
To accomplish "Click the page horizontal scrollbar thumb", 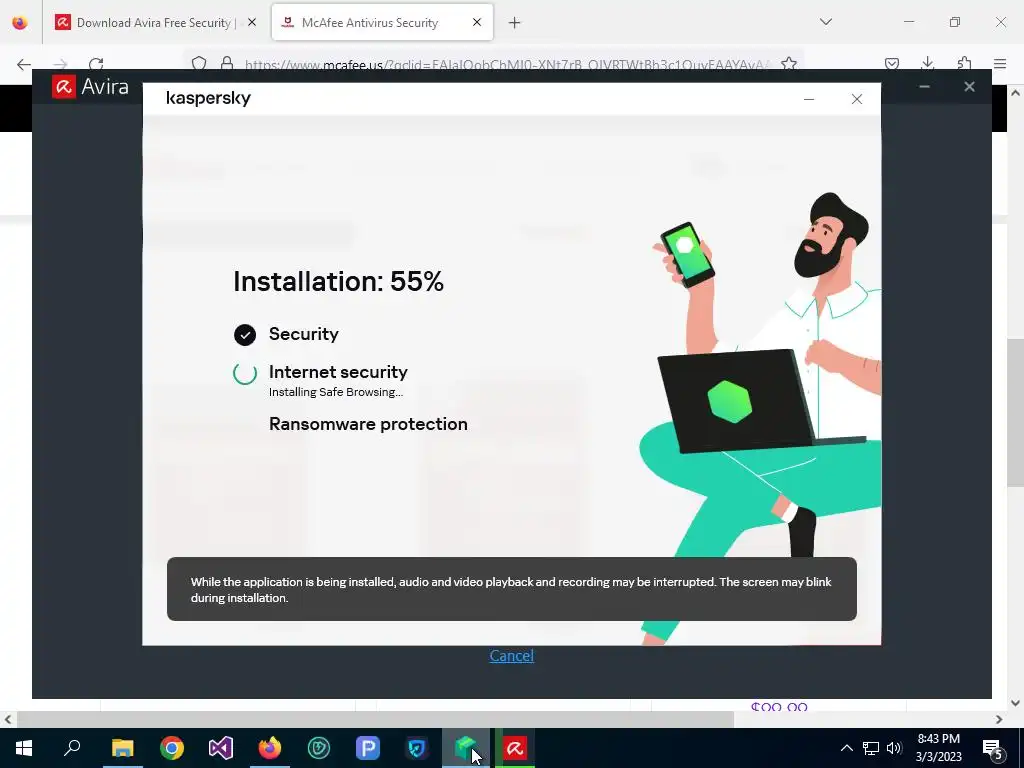I will pyautogui.click(x=376, y=720).
